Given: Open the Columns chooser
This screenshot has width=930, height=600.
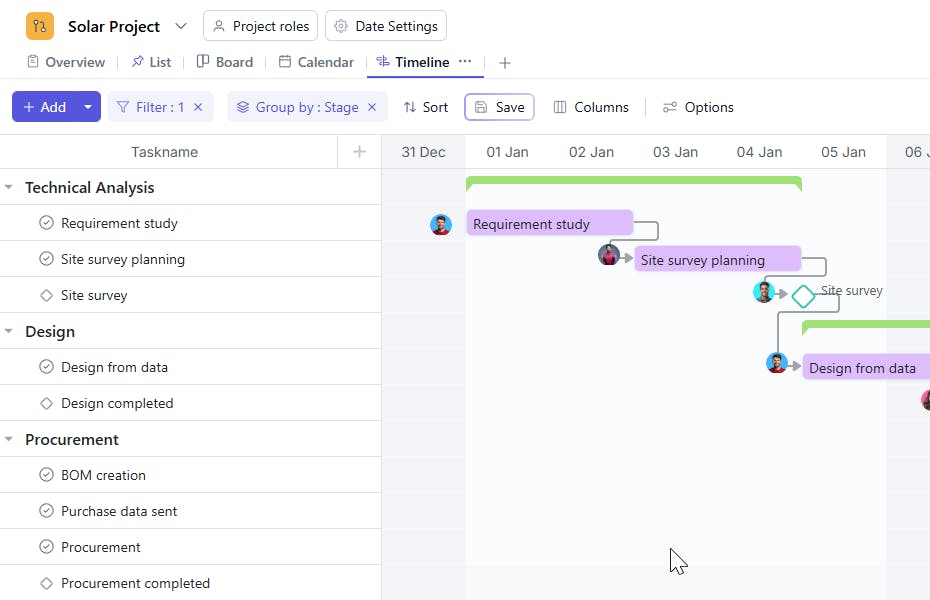Looking at the screenshot, I should [x=591, y=107].
